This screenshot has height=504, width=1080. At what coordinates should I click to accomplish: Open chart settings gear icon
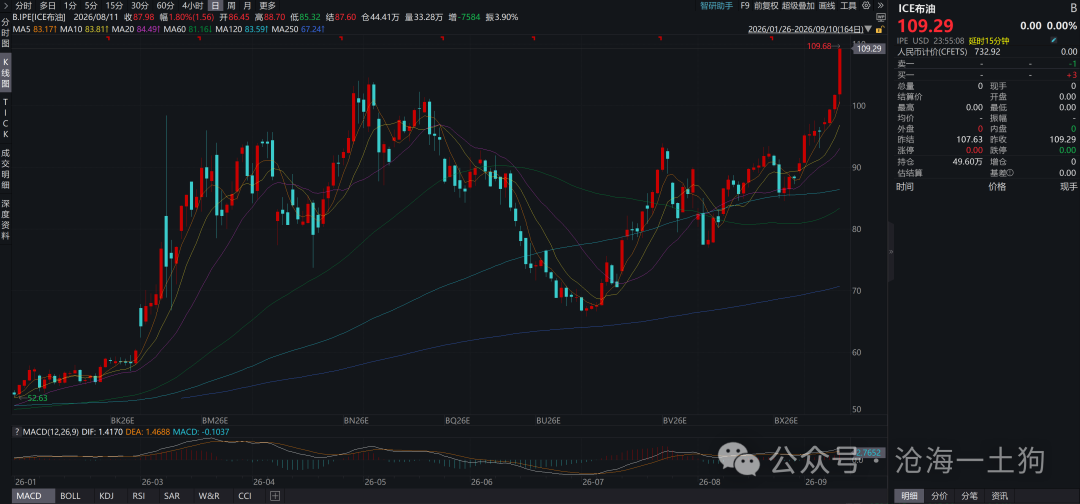point(866,6)
